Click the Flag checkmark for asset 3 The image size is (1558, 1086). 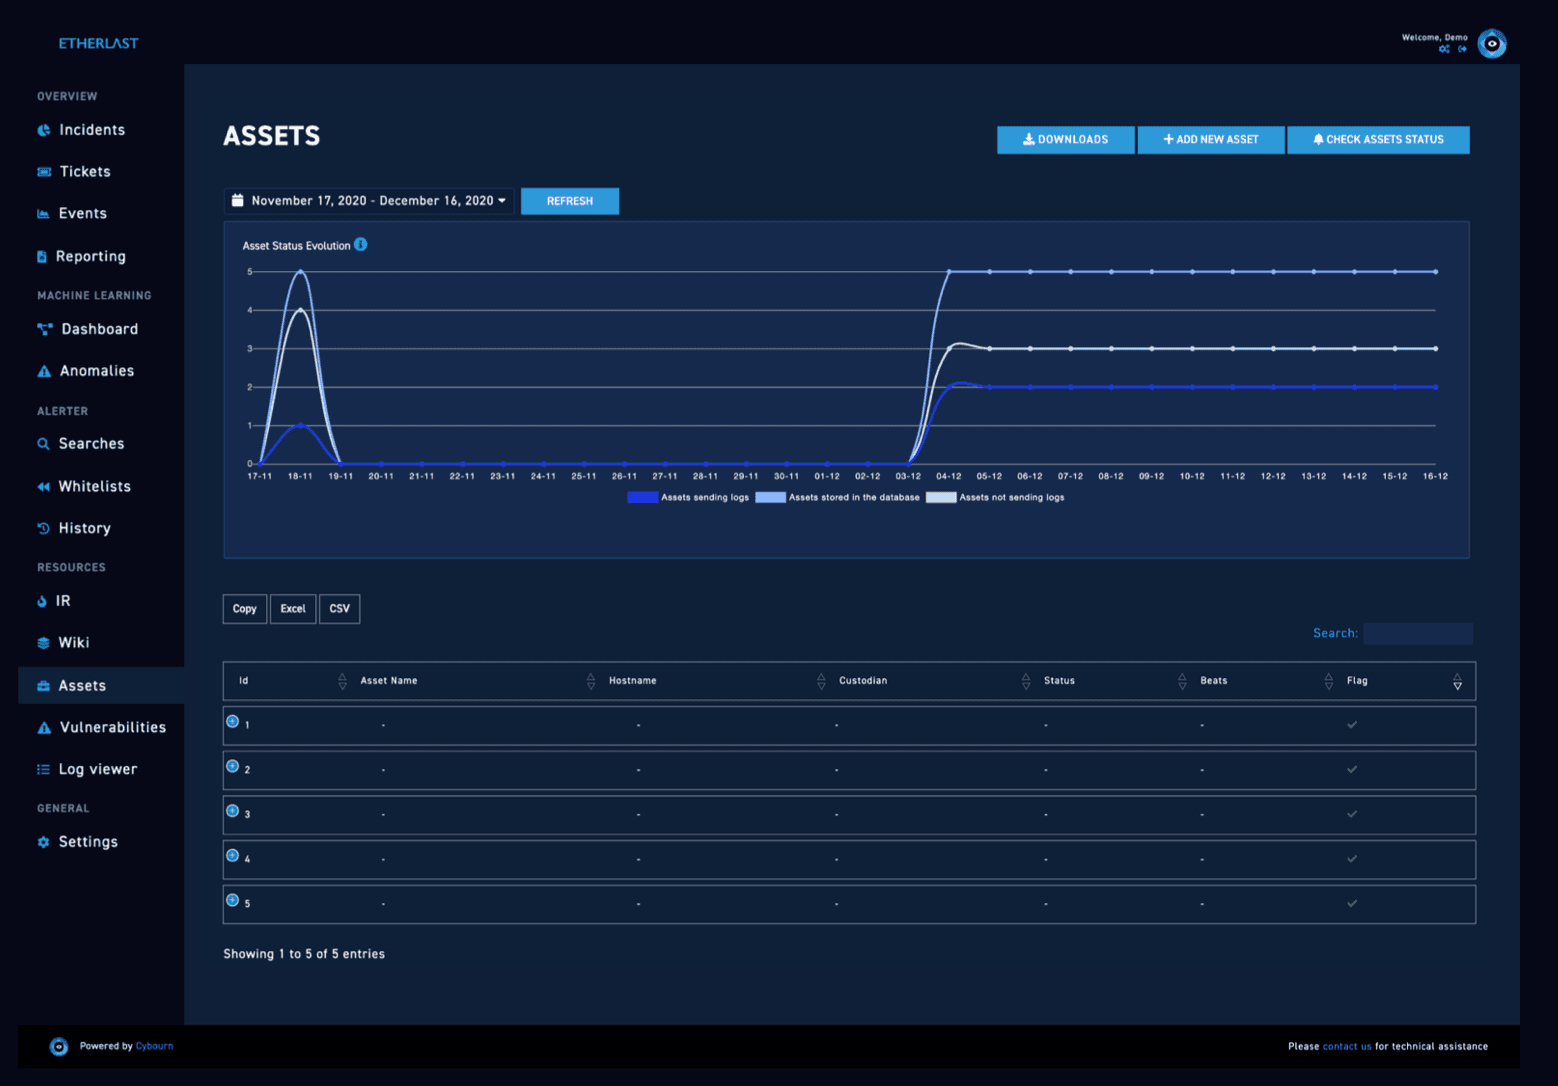(1352, 814)
